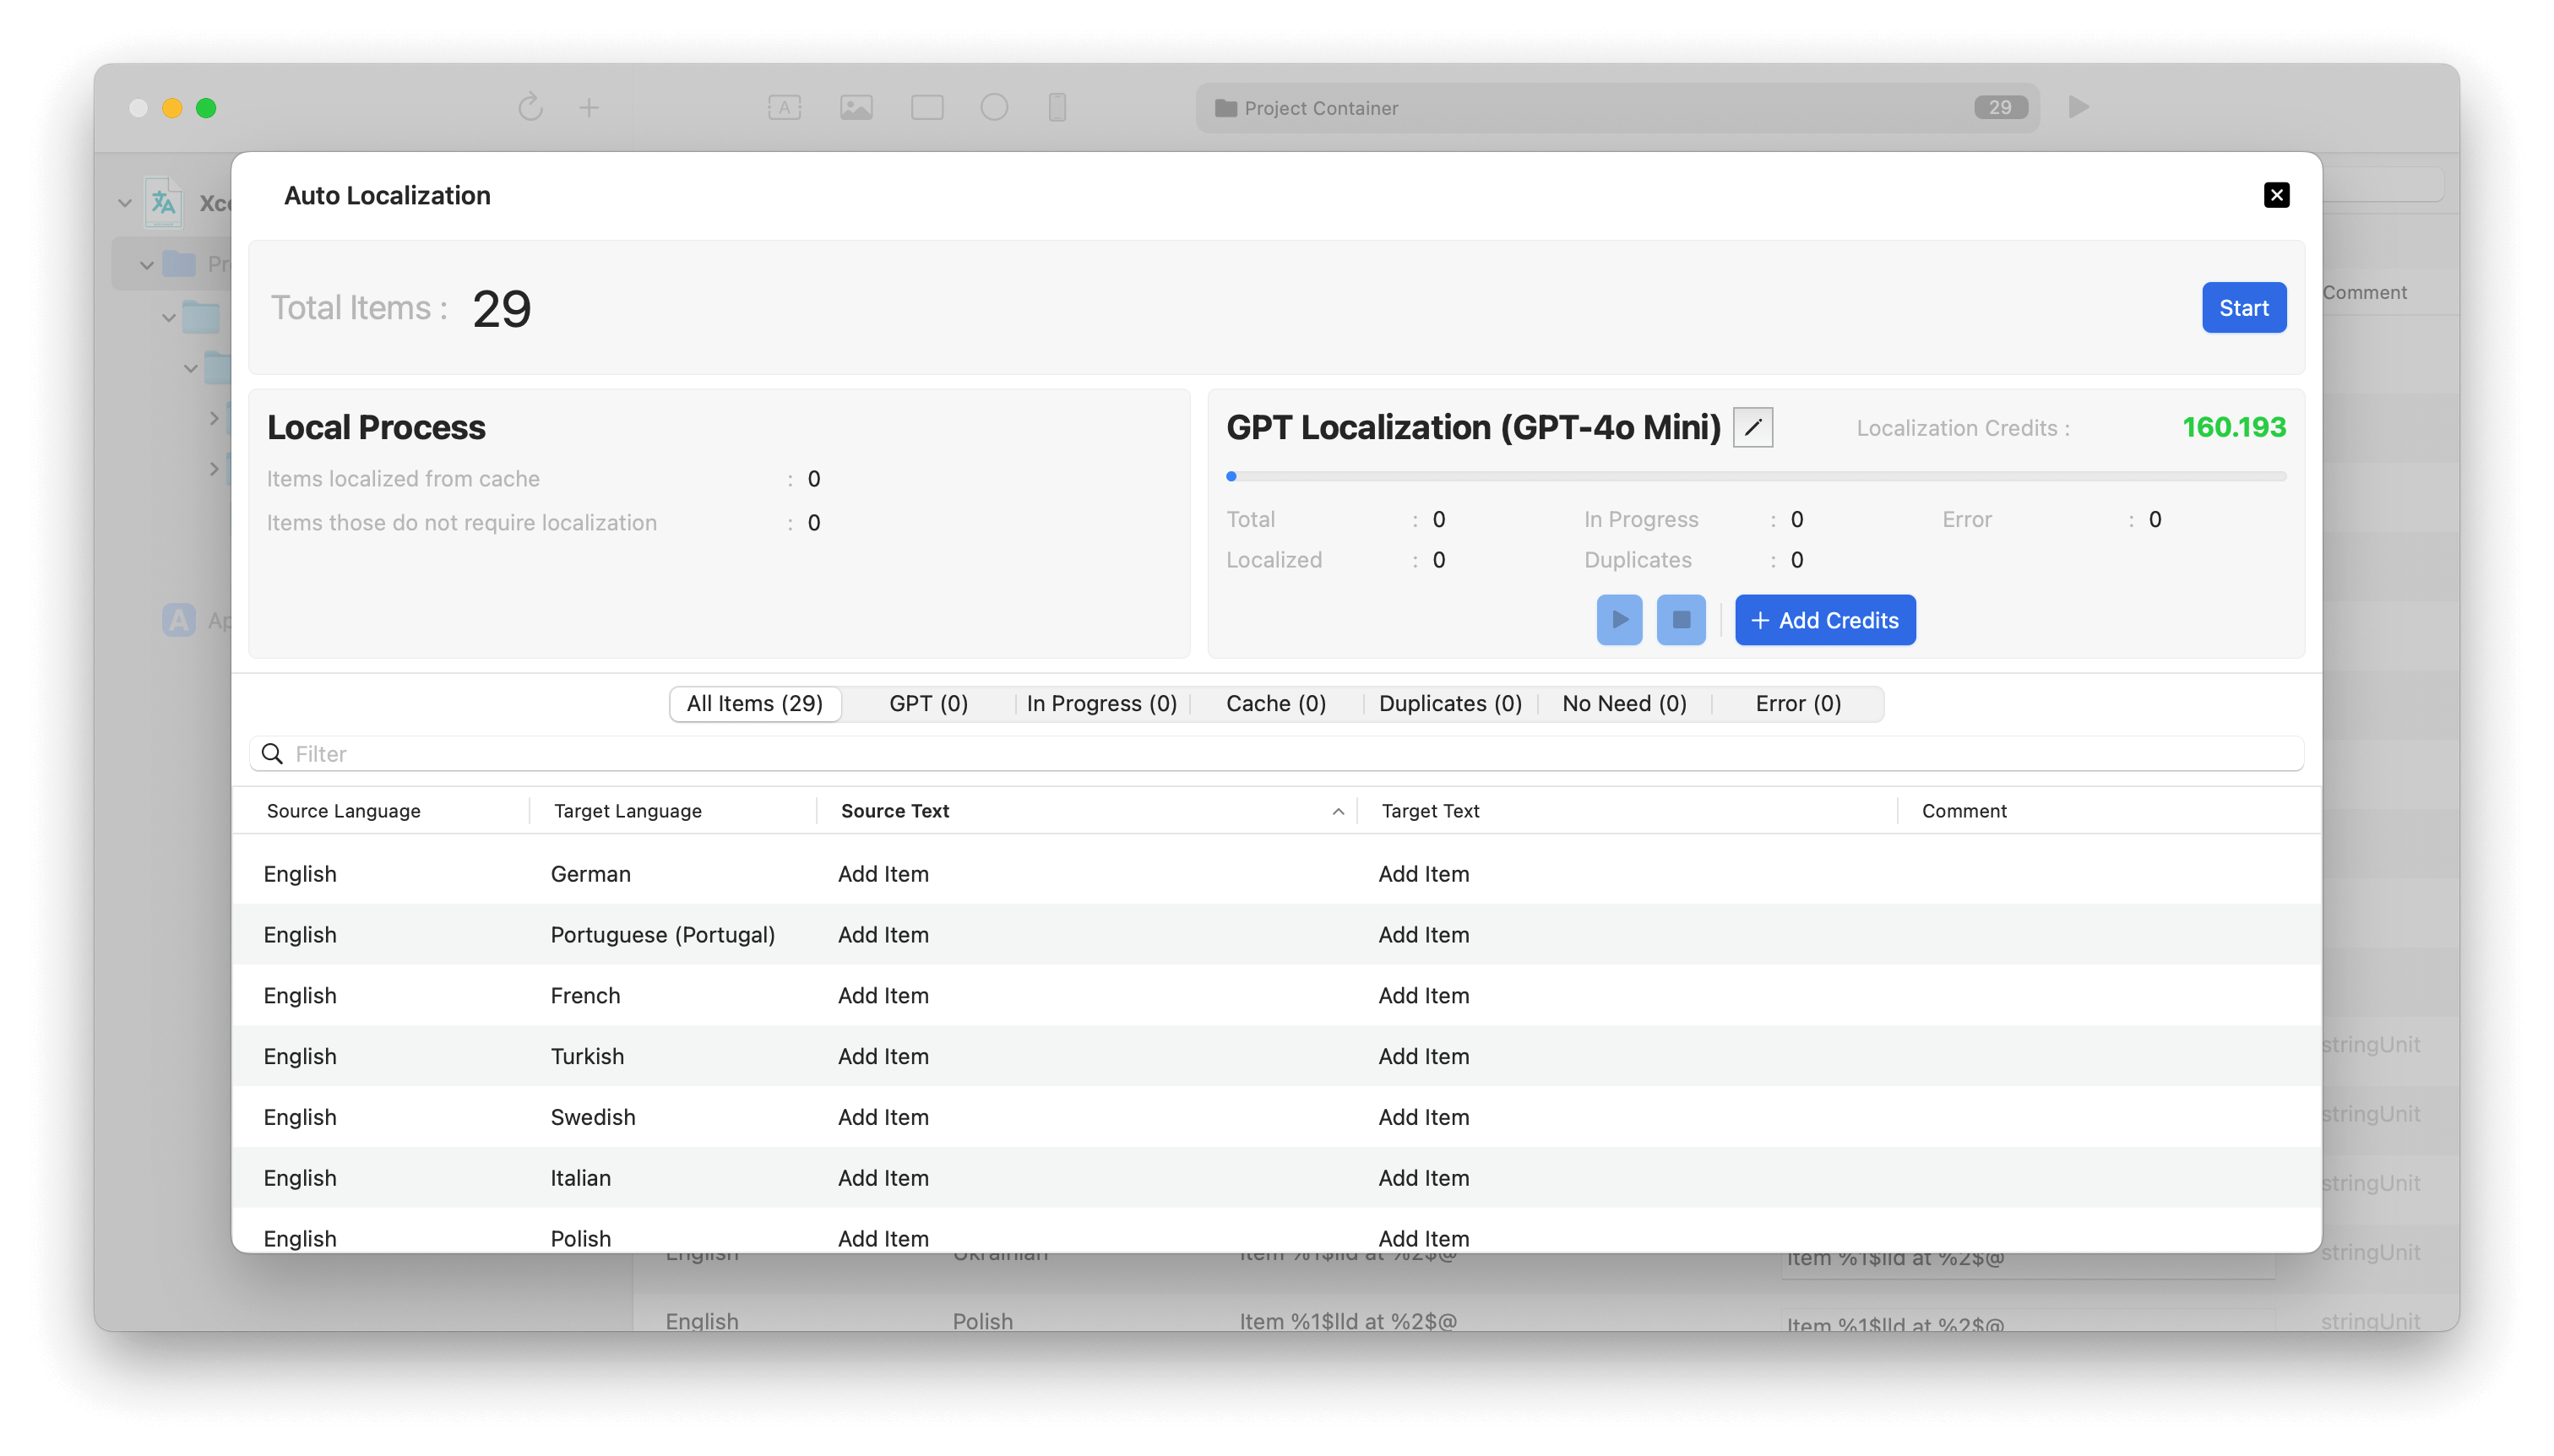Switch to the GPT (0) tab
This screenshot has width=2554, height=1456.
(928, 704)
